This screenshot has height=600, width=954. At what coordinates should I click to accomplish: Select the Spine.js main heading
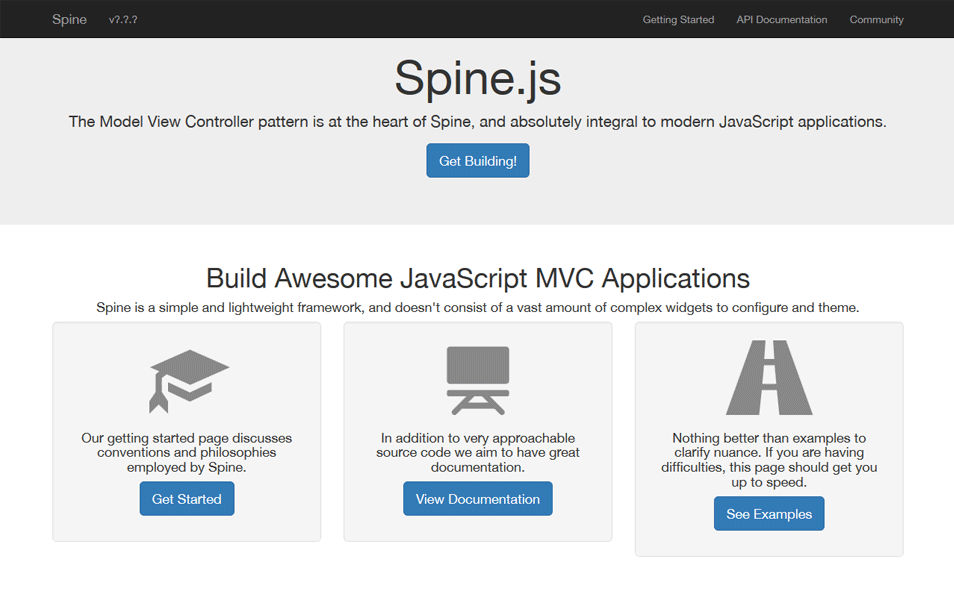478,78
